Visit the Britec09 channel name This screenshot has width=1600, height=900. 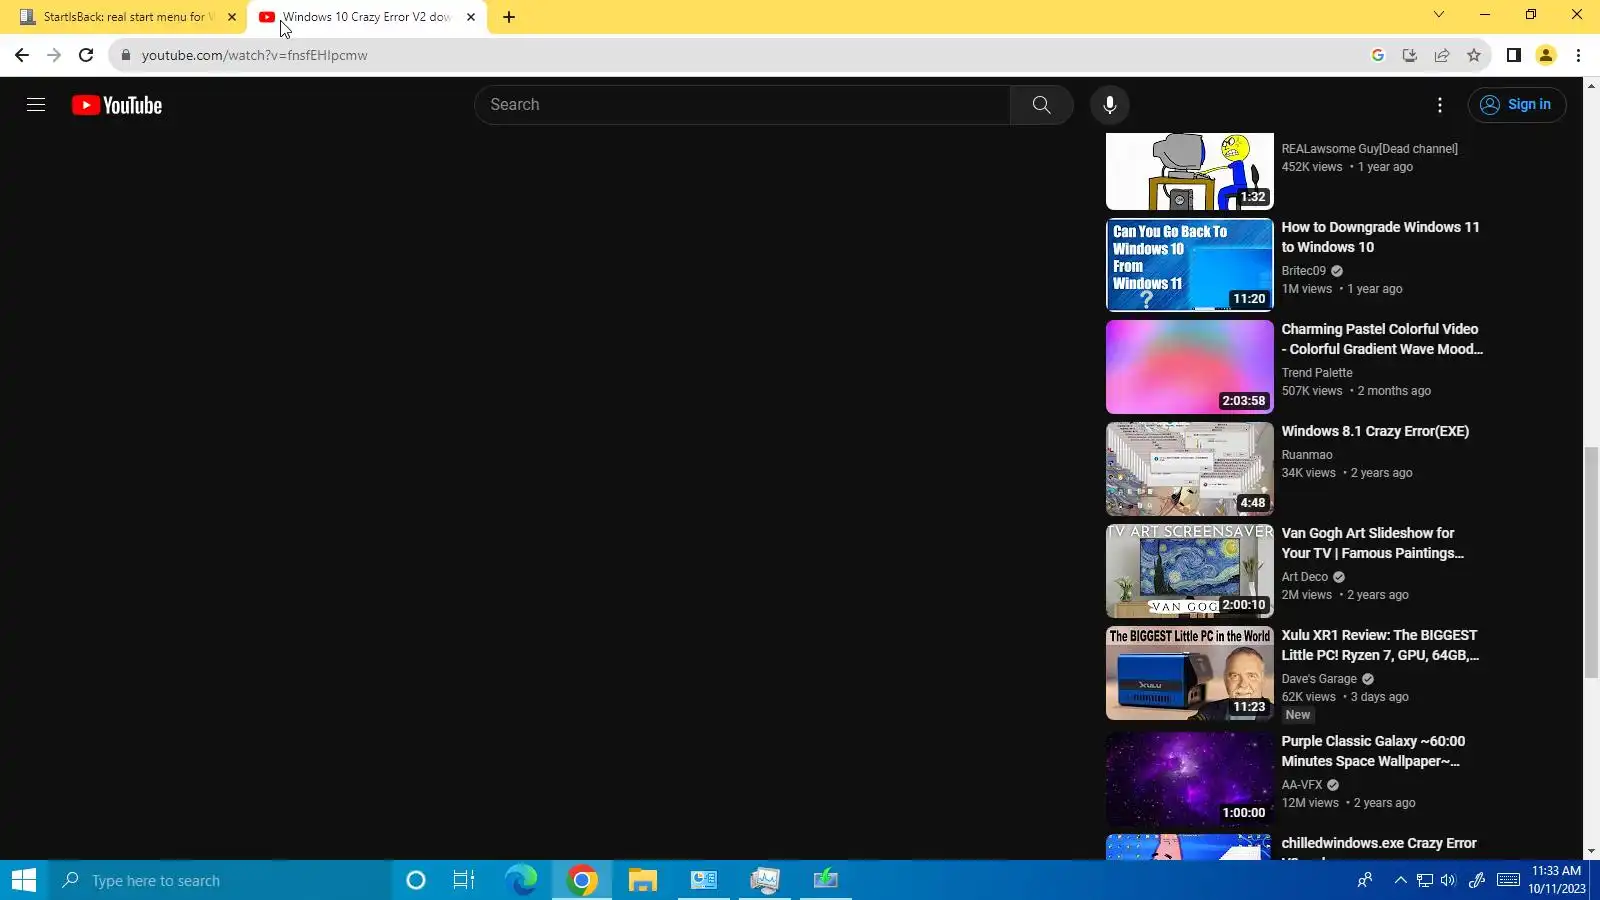[x=1304, y=271]
